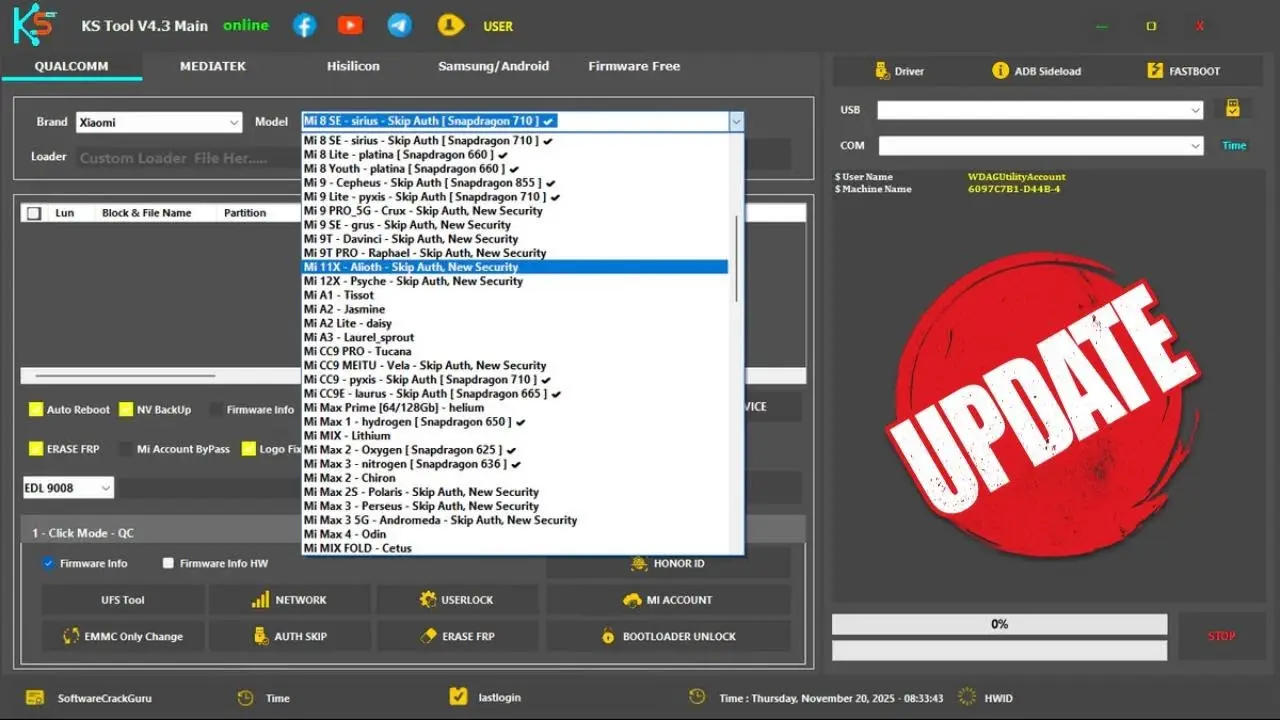Open the Brand Xiaomi dropdown
This screenshot has width=1280, height=720.
tap(159, 122)
